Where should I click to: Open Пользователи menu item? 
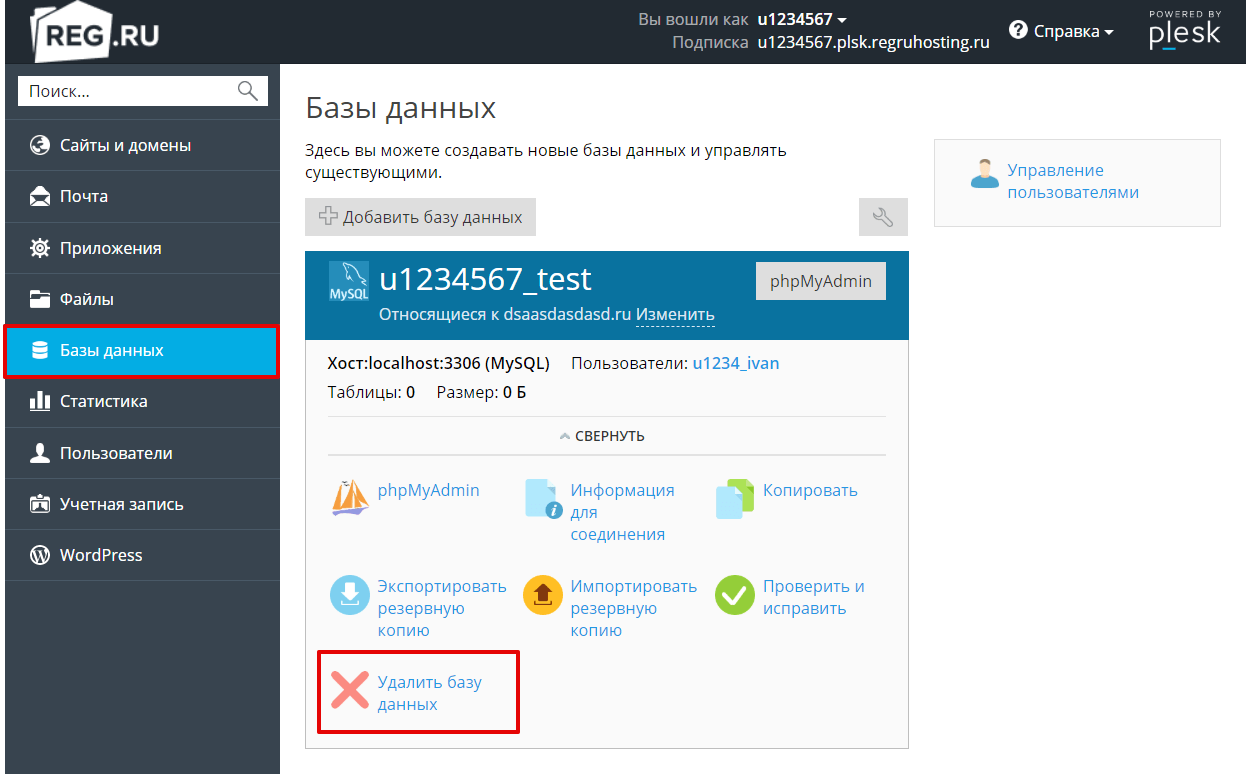[x=142, y=453]
